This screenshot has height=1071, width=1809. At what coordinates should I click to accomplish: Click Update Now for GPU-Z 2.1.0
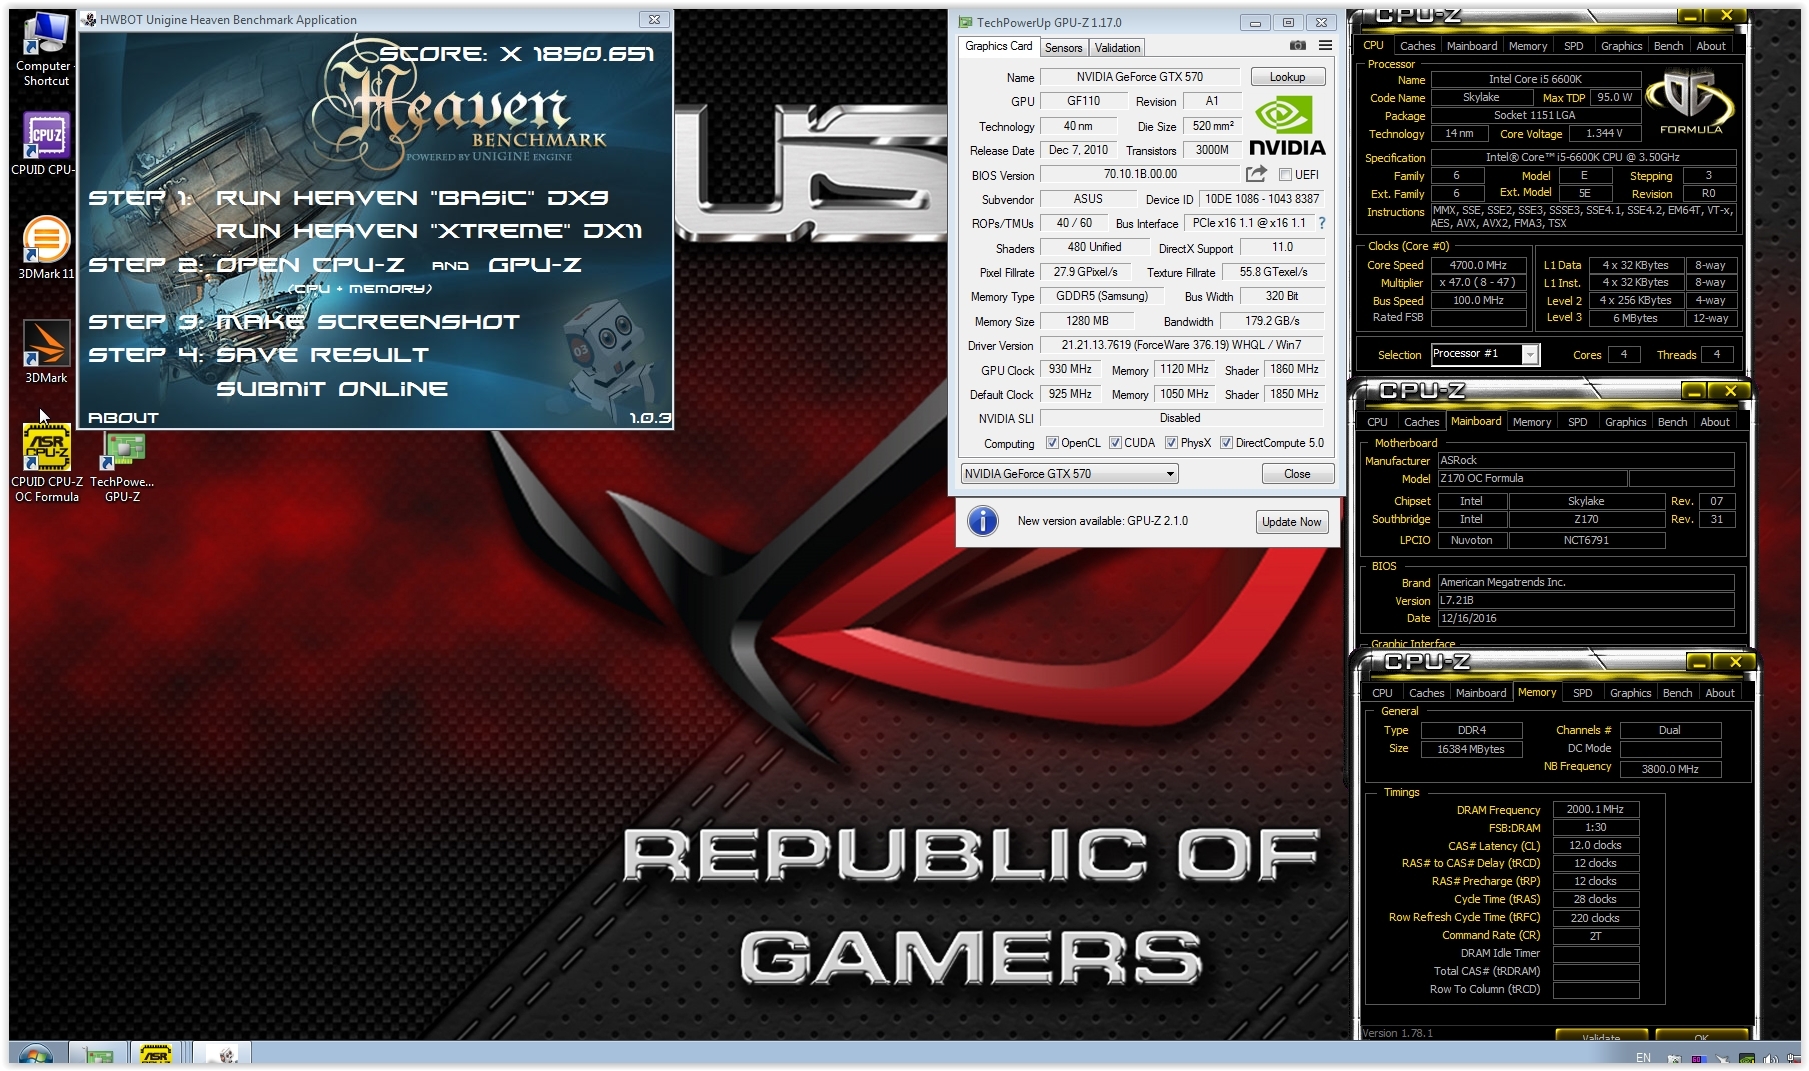[1291, 522]
